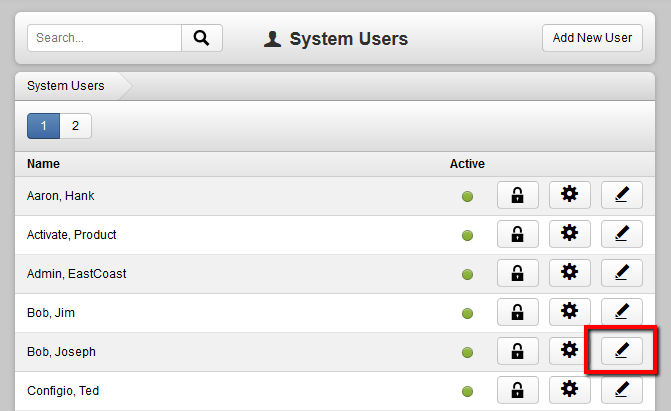The image size is (671, 411).
Task: Click active status dot for Bob, Jim
Action: [467, 313]
